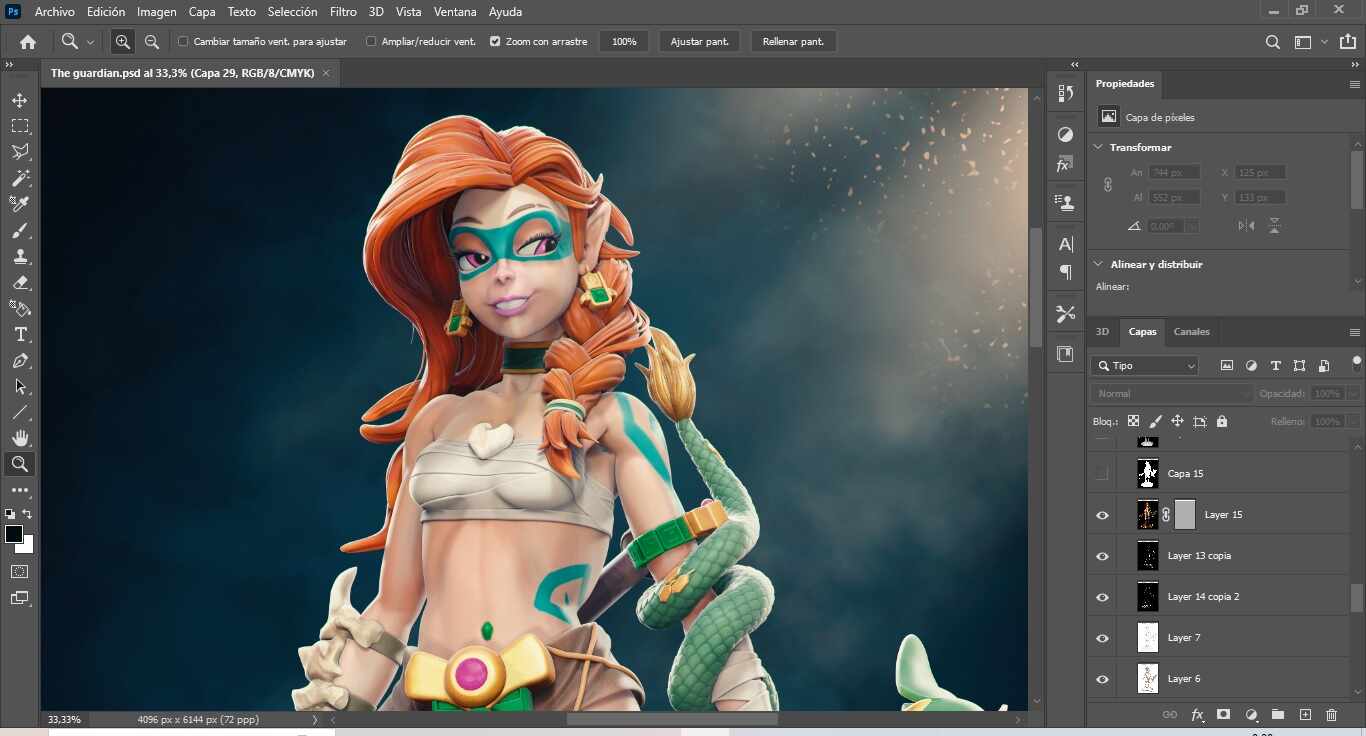Screen dimensions: 1366x736
Task: Create a new layer group
Action: coord(1278,715)
